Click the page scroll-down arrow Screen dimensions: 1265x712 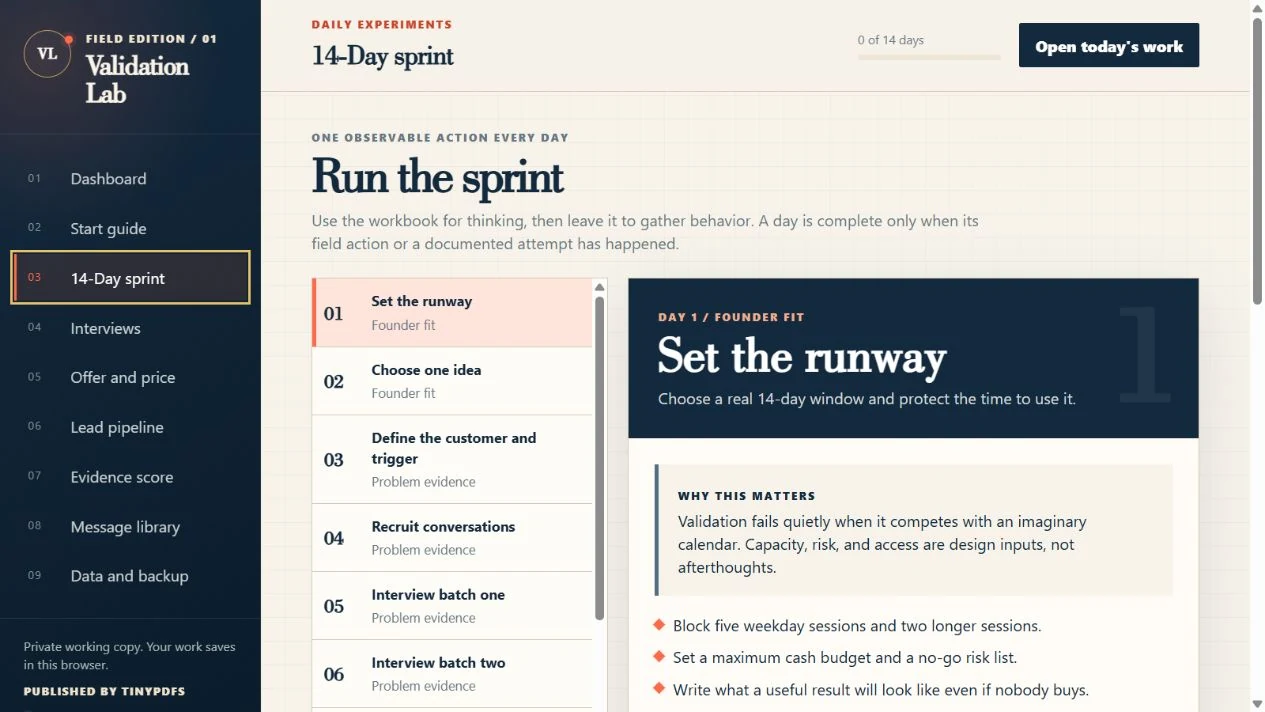1257,704
